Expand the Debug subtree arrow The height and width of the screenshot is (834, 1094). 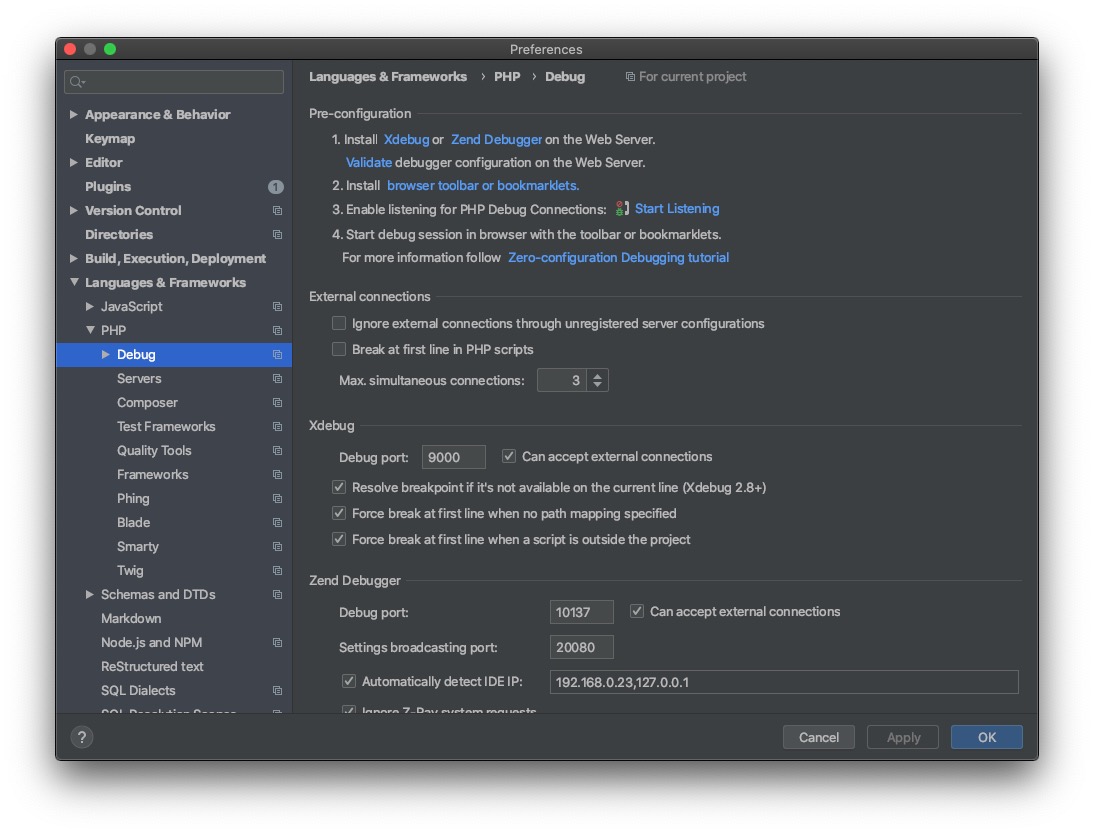tap(105, 355)
